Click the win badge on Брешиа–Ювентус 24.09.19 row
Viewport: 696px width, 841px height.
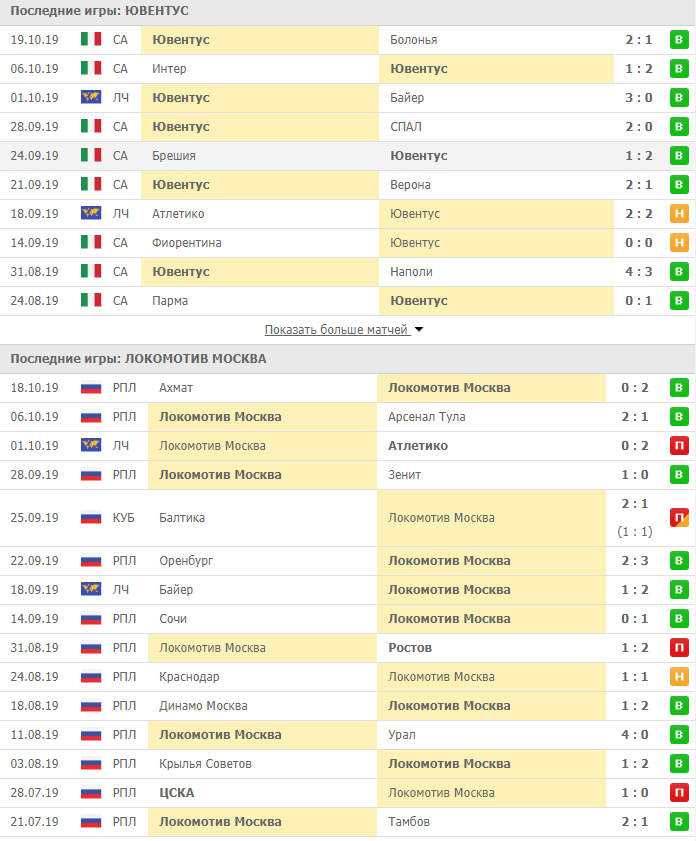(679, 156)
